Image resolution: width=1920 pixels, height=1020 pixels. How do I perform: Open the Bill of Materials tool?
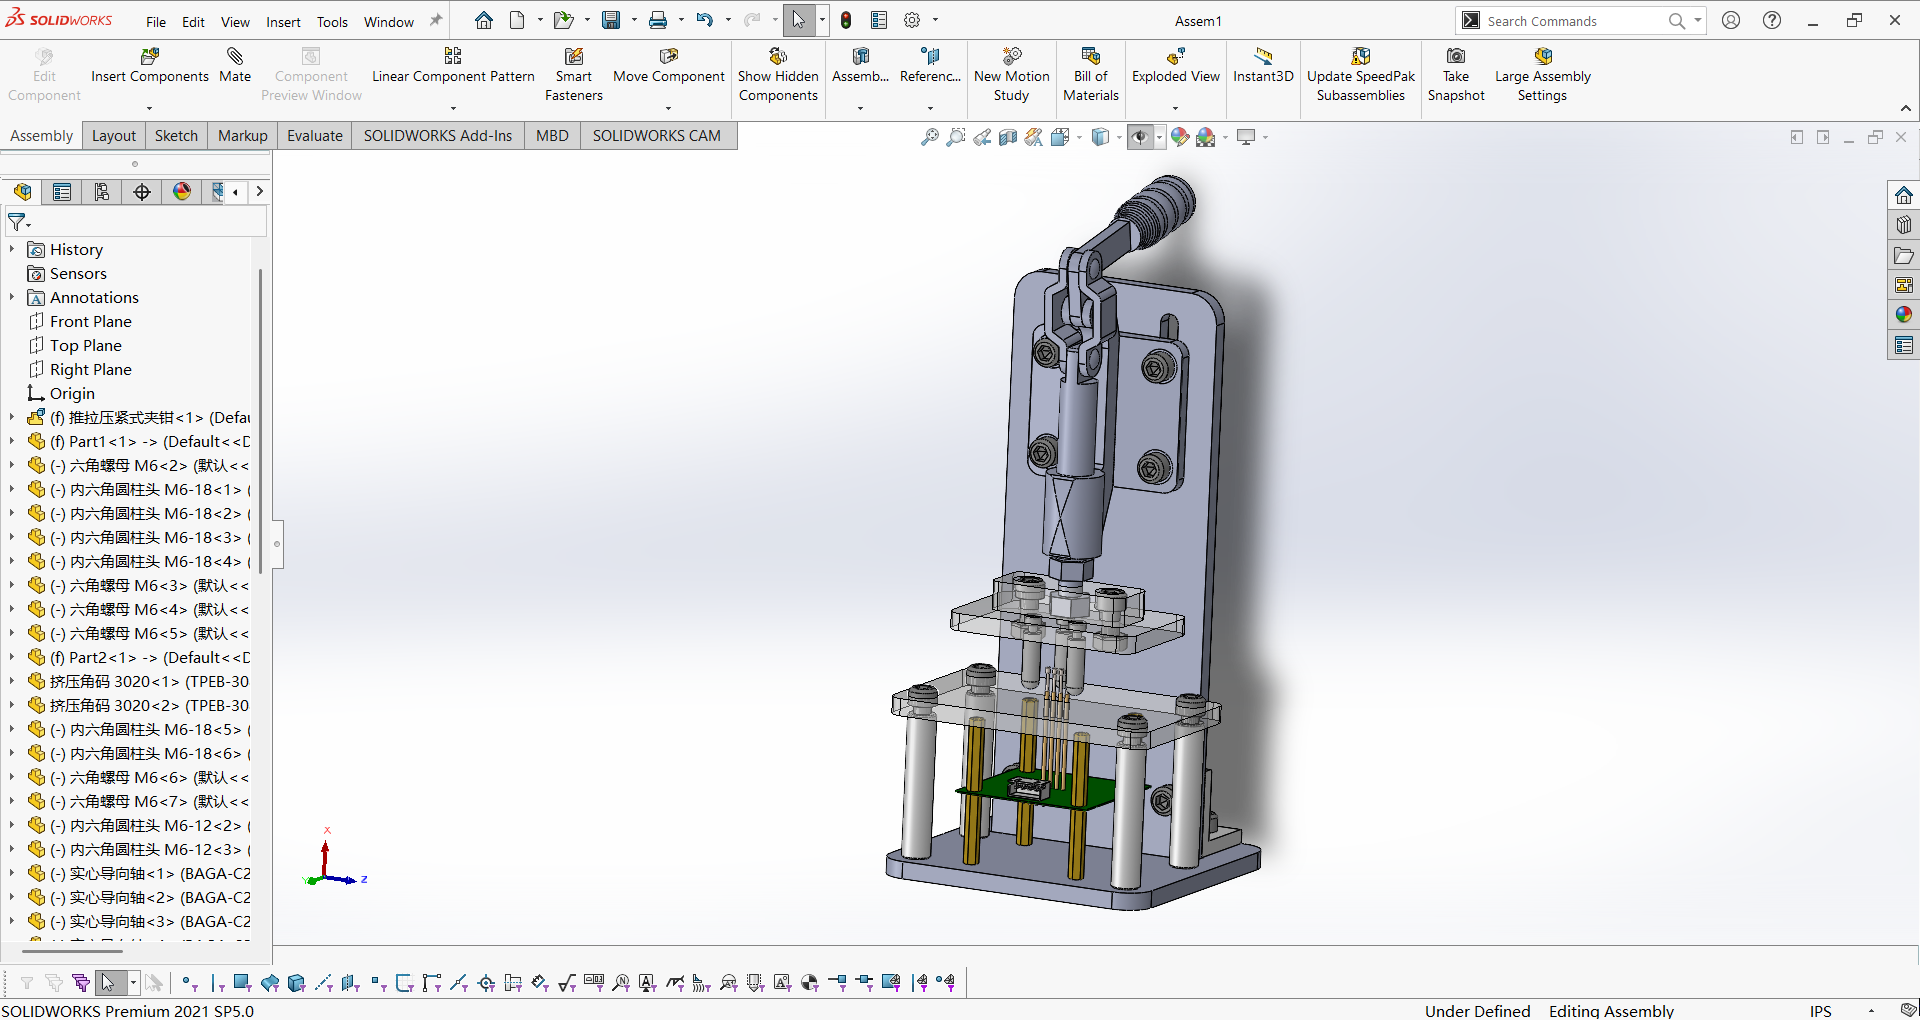[1091, 75]
